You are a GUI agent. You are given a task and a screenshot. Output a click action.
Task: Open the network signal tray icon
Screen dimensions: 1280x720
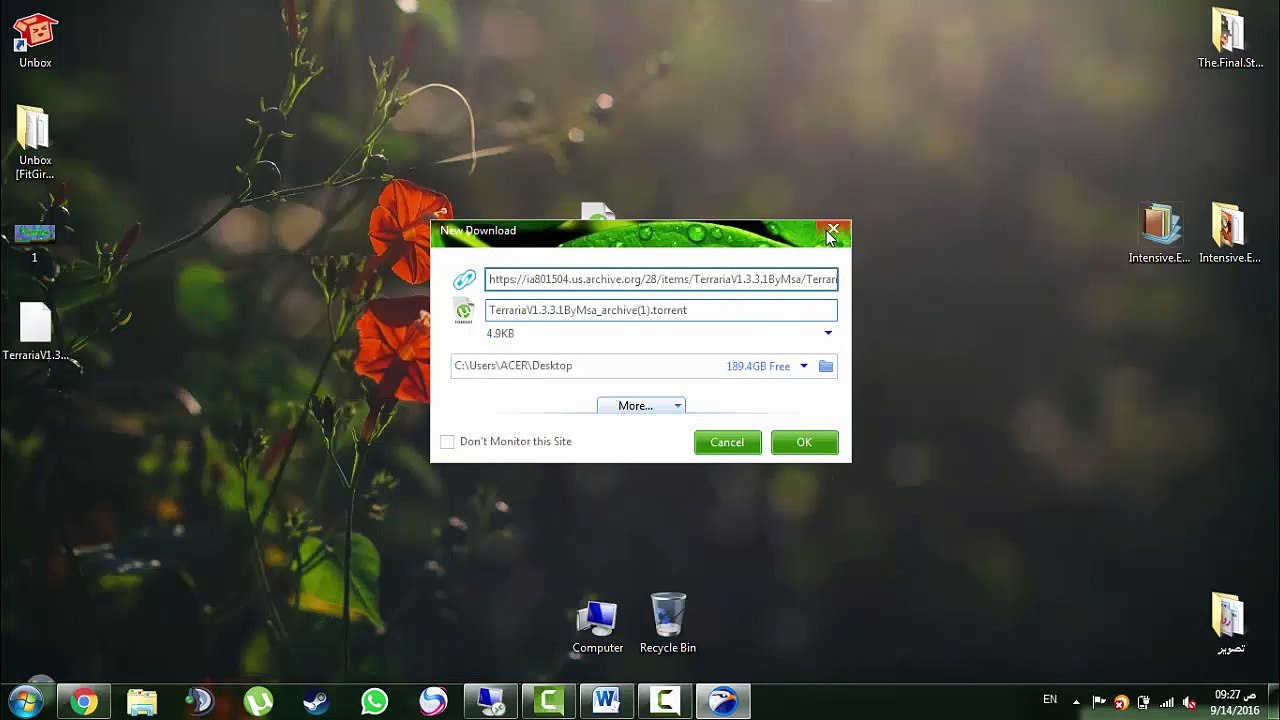coord(1167,702)
